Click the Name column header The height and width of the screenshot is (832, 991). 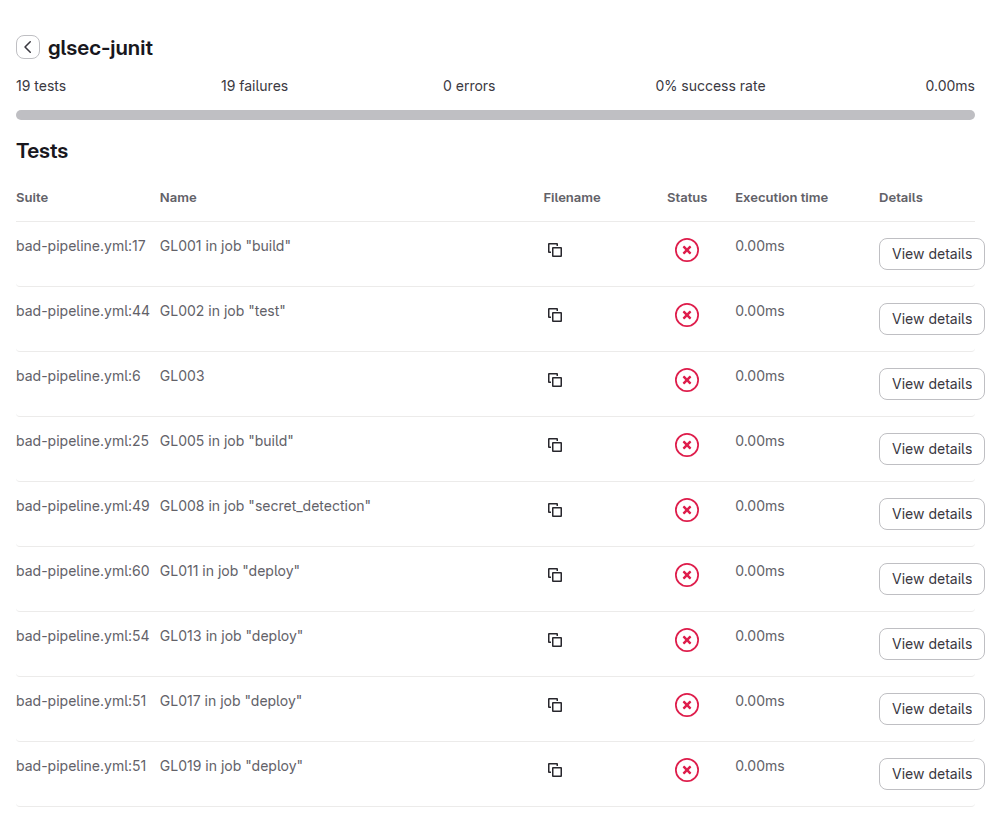178,198
